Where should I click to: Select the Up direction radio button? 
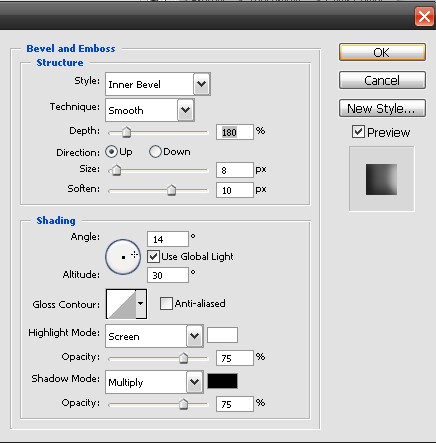[111, 152]
